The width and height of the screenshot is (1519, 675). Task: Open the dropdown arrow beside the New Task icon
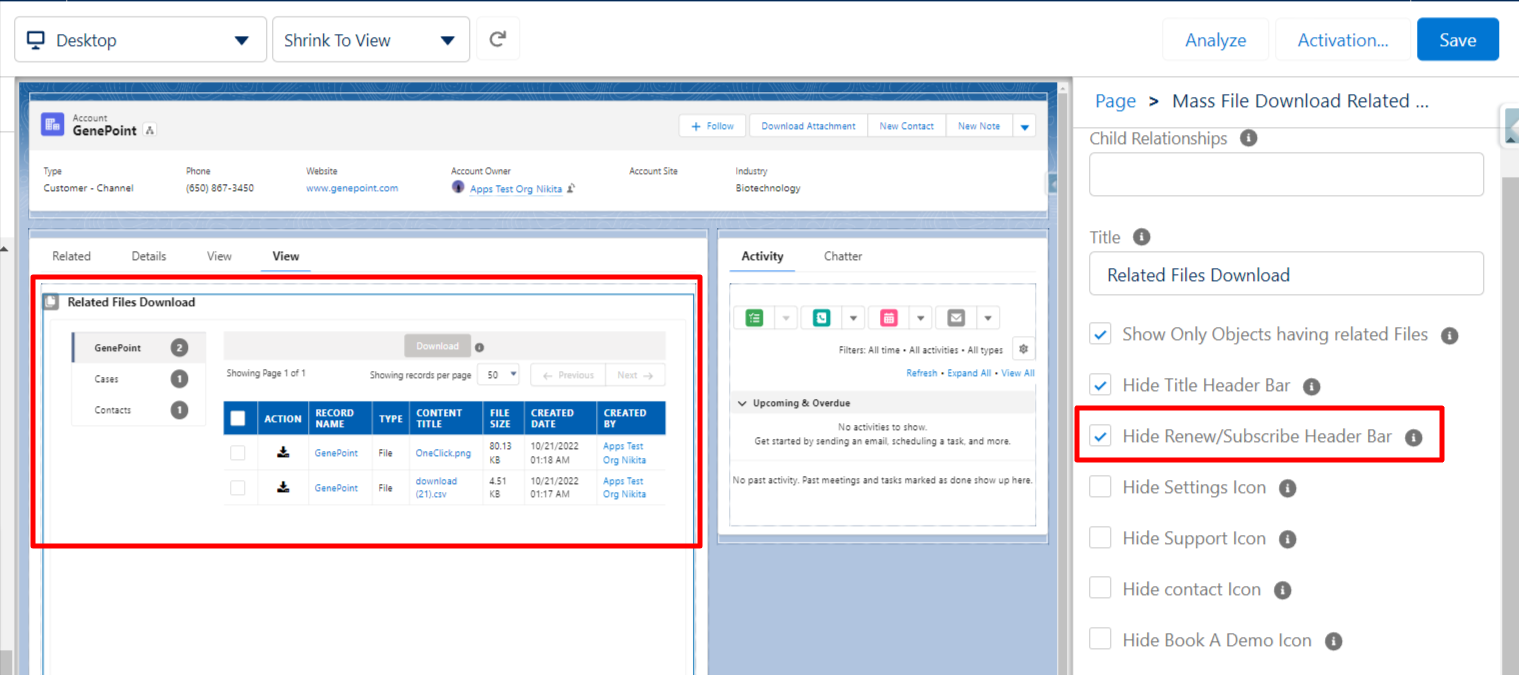[x=787, y=318]
